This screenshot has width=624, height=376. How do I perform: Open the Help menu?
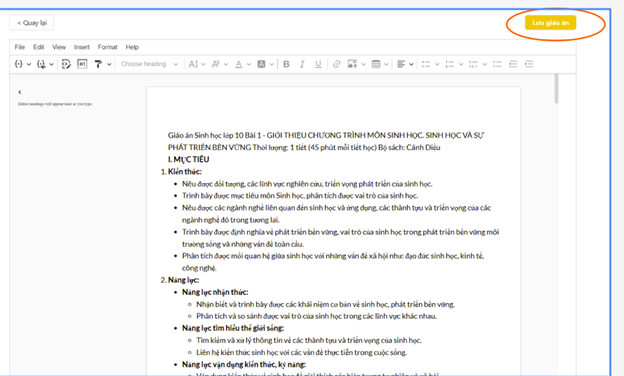(132, 47)
